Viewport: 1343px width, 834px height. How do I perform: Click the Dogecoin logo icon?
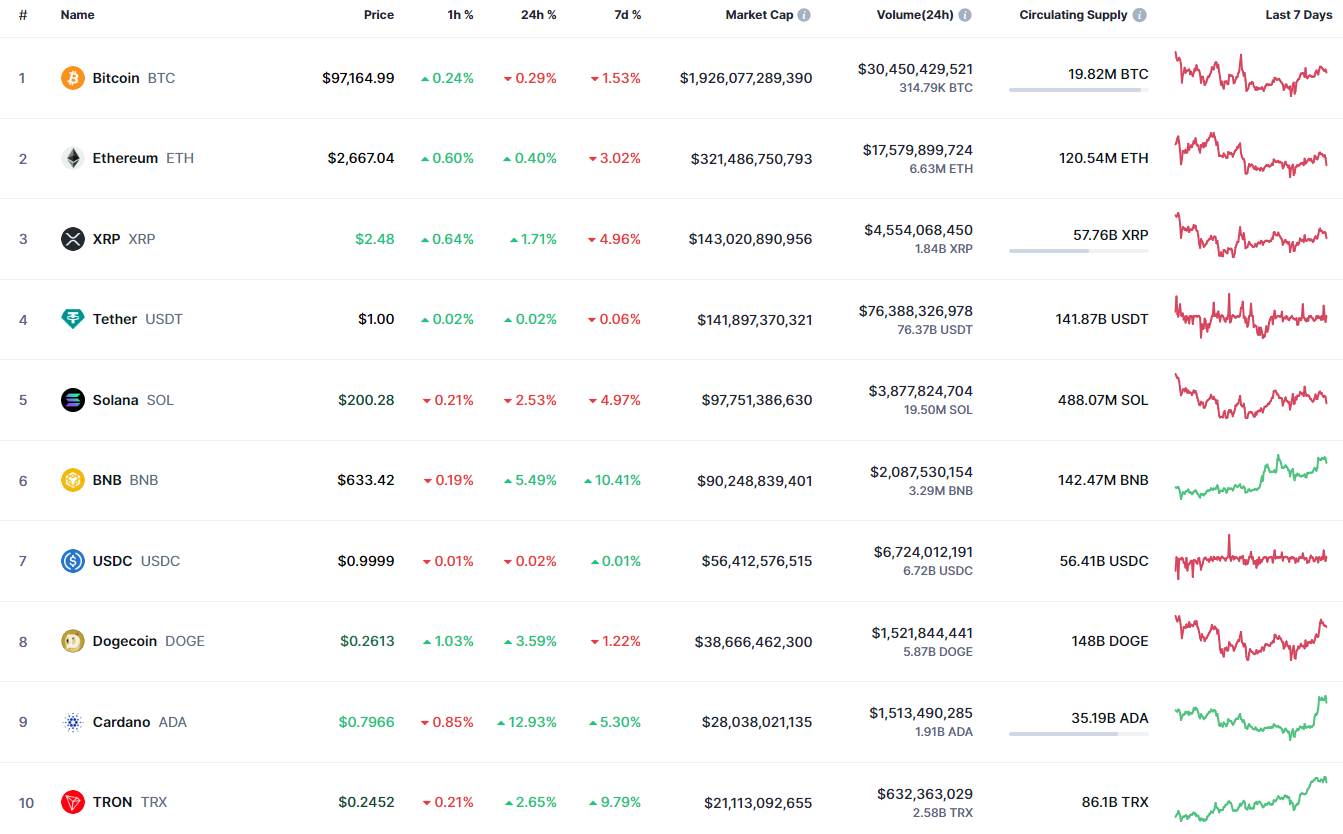[x=73, y=641]
